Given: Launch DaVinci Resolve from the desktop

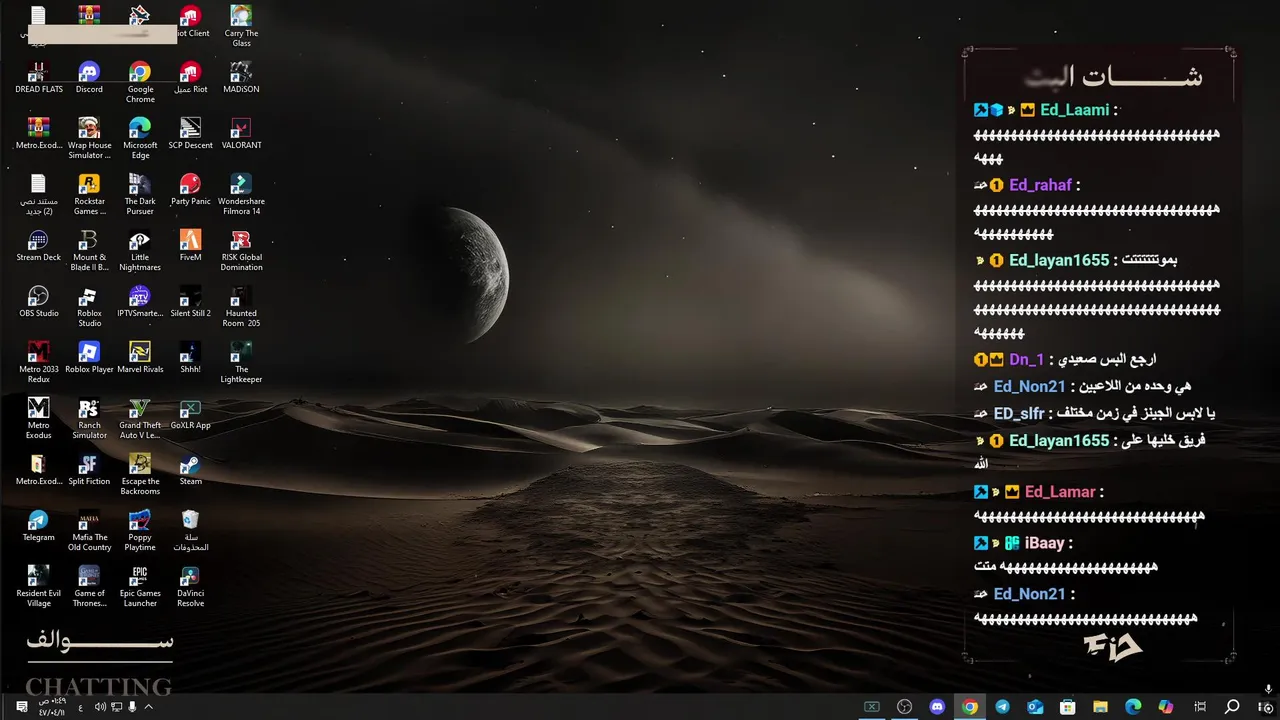Looking at the screenshot, I should (190, 586).
